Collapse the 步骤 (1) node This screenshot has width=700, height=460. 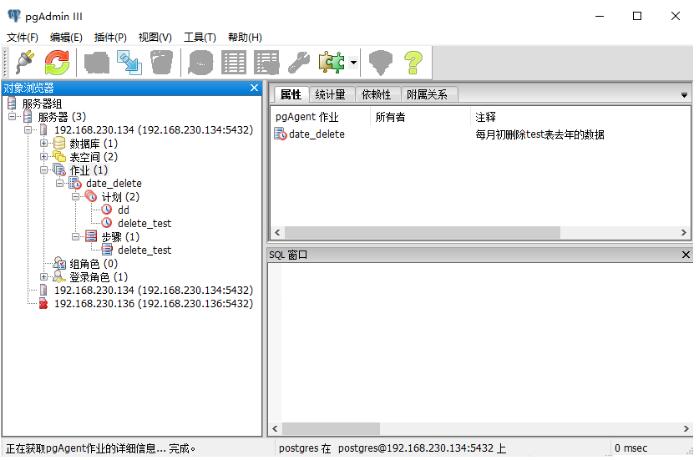pyautogui.click(x=76, y=237)
